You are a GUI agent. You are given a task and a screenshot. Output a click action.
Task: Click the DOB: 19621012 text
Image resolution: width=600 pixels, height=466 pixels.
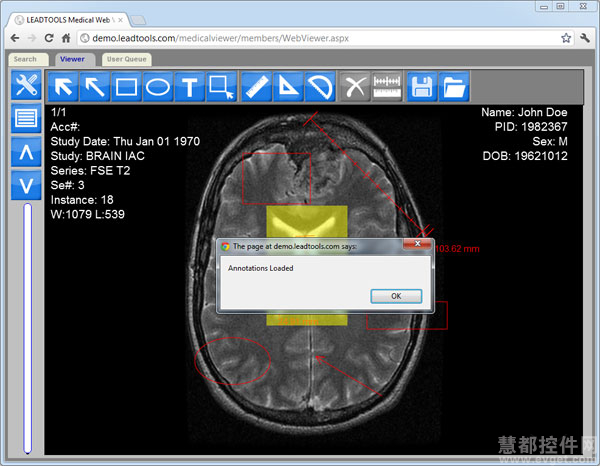[x=525, y=156]
